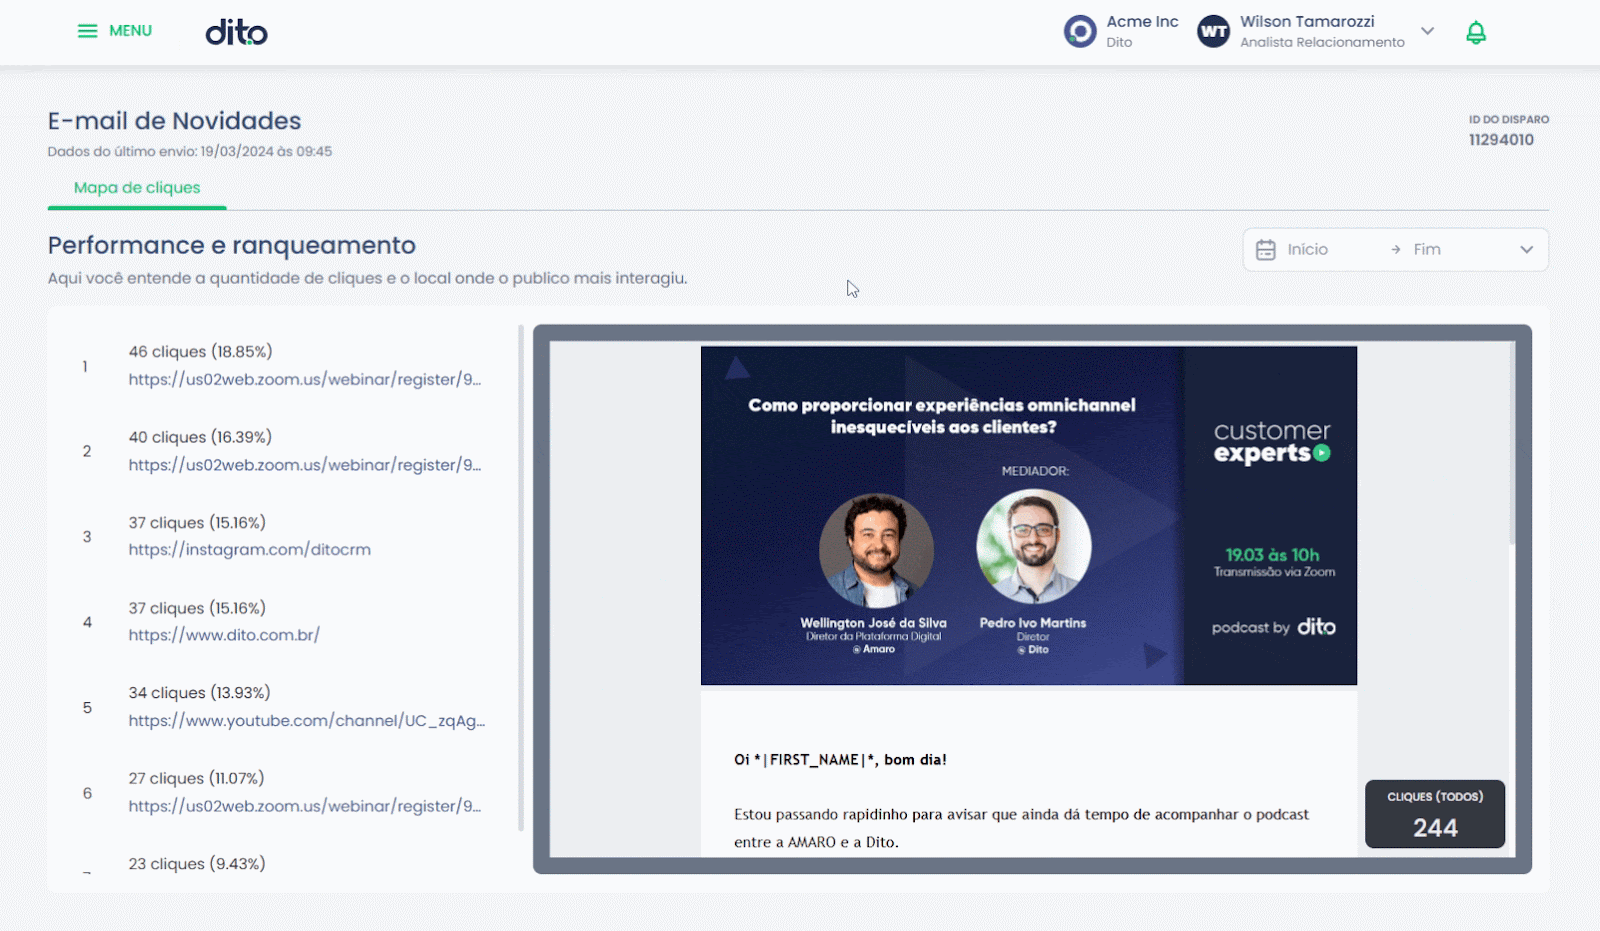Click the text '23 cliques (9.43%)'
Viewport: 1600px width, 931px height.
coord(197,864)
